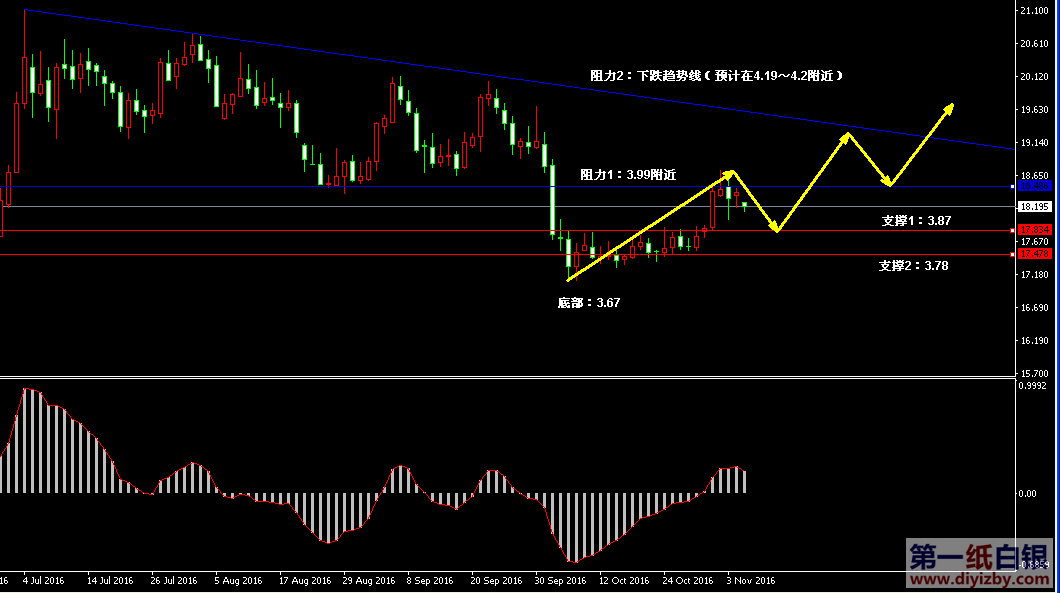The image size is (1060, 593).
Task: Click the 21.100 price at top of axis
Action: (x=1033, y=10)
